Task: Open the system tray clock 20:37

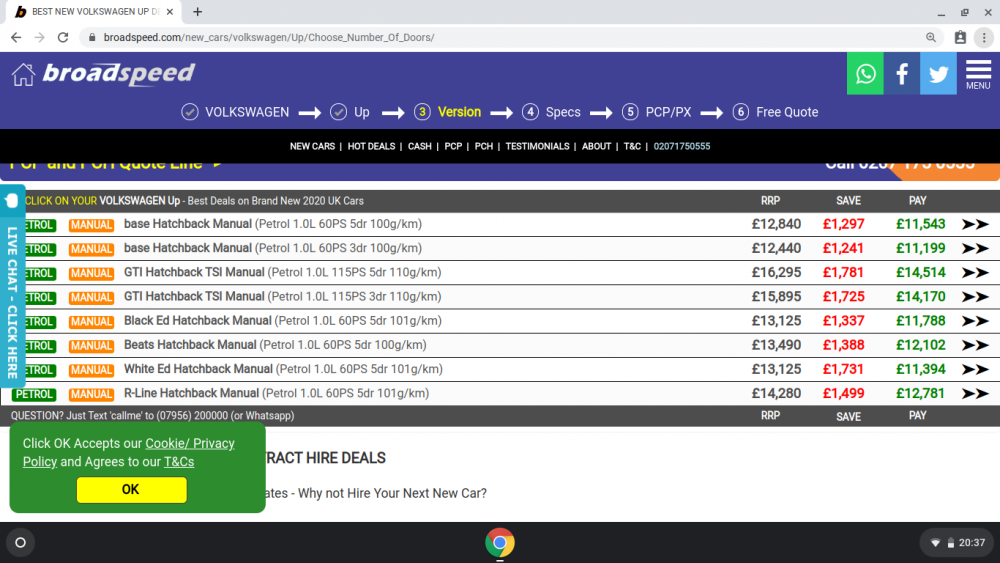Action: click(958, 543)
